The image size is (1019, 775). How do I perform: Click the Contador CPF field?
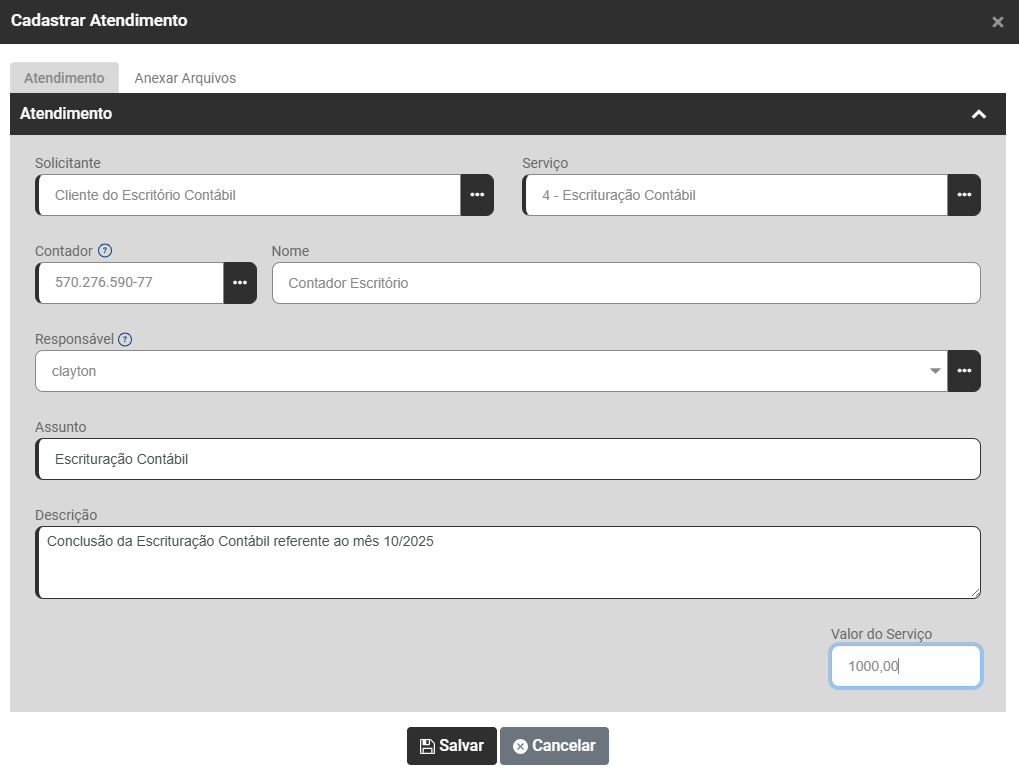[130, 283]
